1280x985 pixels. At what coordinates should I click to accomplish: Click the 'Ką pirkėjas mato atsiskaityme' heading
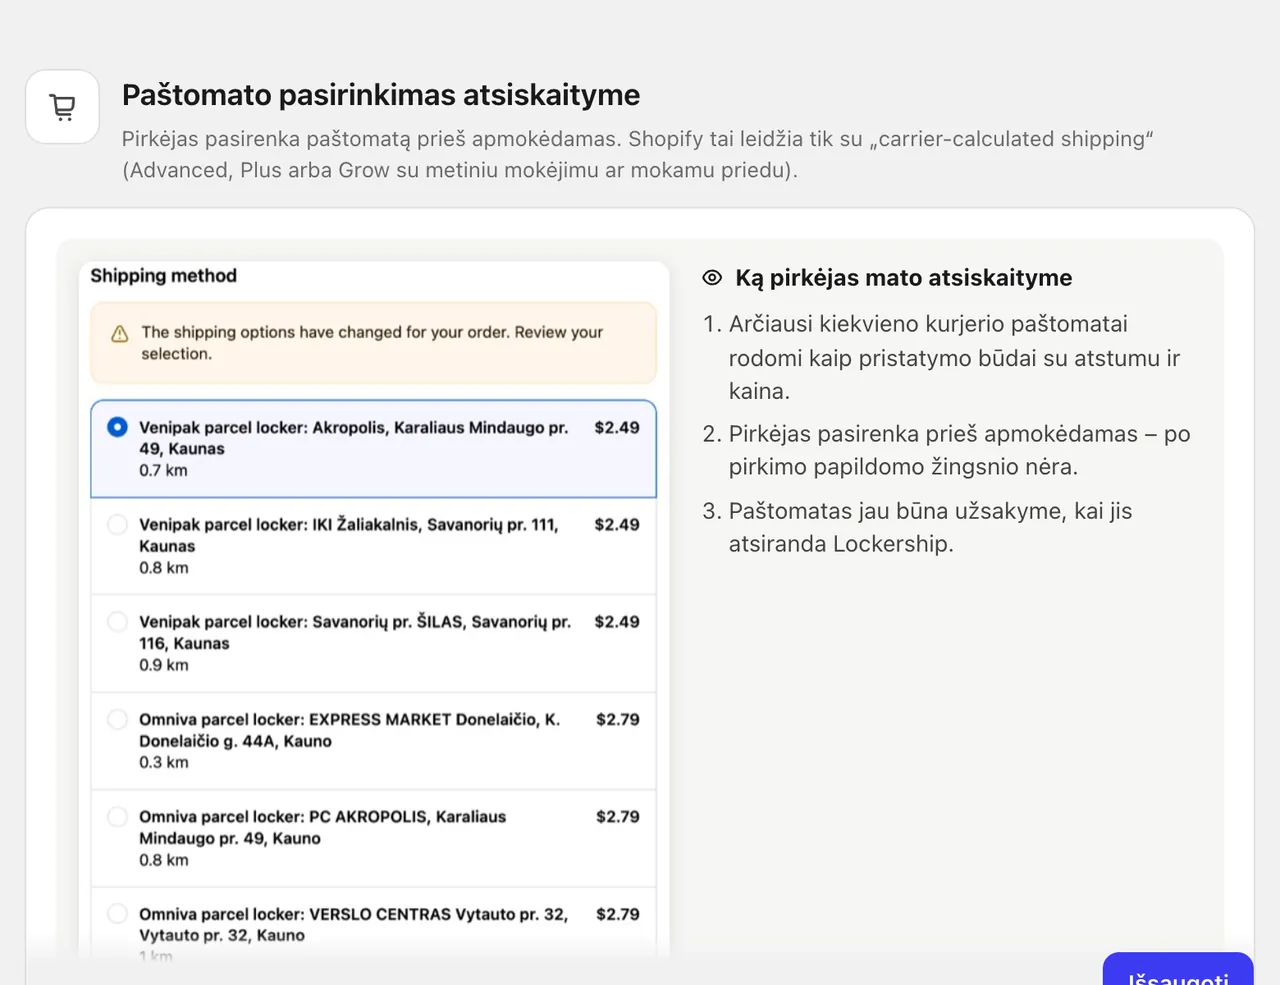coord(904,278)
